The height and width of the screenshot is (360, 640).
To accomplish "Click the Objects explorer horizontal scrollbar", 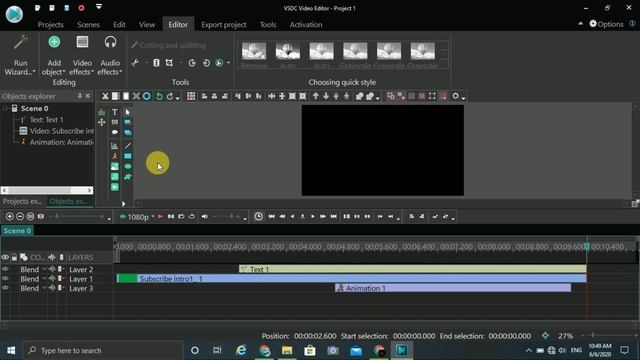I will 47,190.
